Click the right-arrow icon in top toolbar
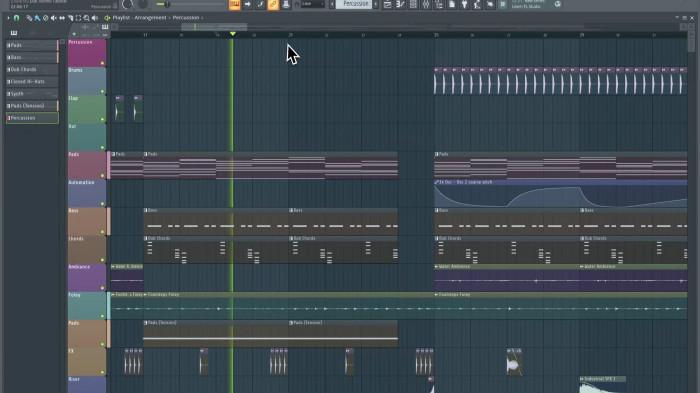 click(x=247, y=4)
